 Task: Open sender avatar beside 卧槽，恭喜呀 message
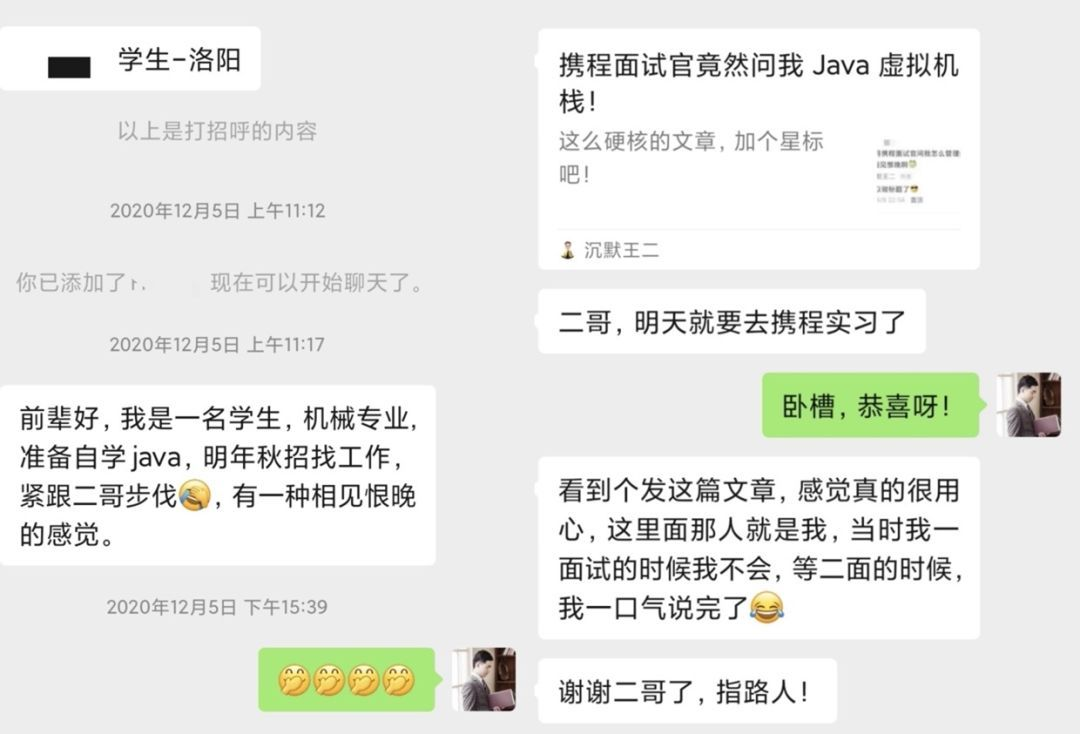coord(1028,404)
